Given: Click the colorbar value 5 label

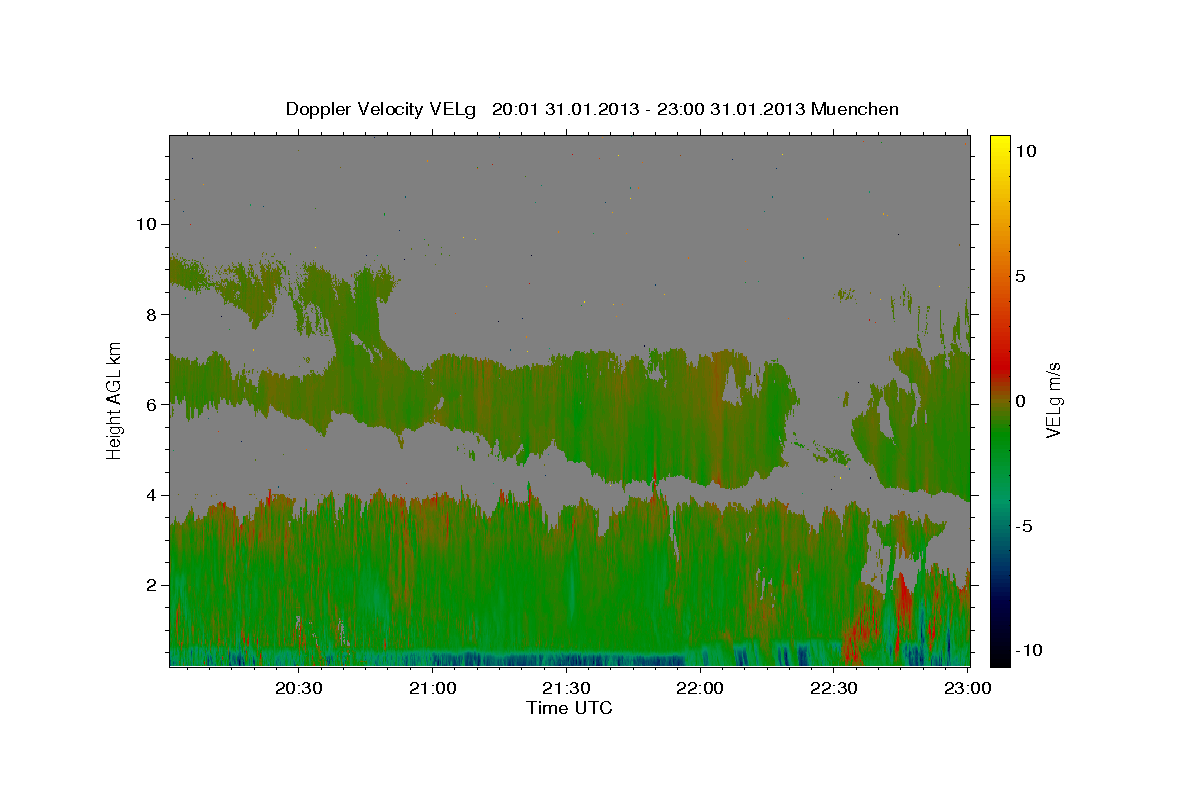Looking at the screenshot, I should [1021, 276].
